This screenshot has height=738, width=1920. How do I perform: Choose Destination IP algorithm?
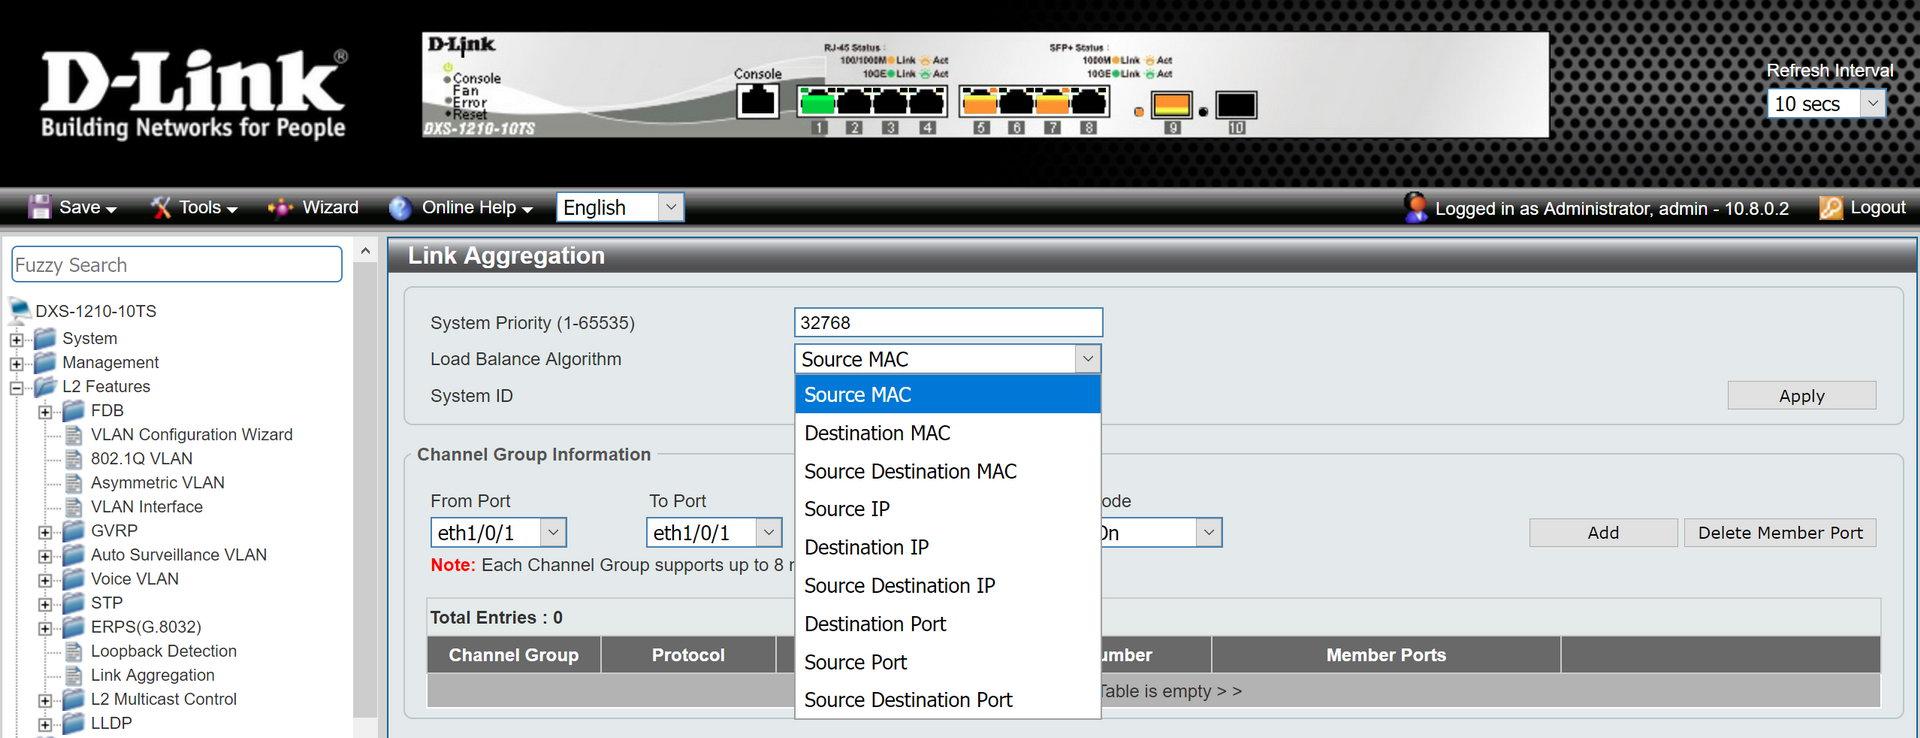point(948,547)
